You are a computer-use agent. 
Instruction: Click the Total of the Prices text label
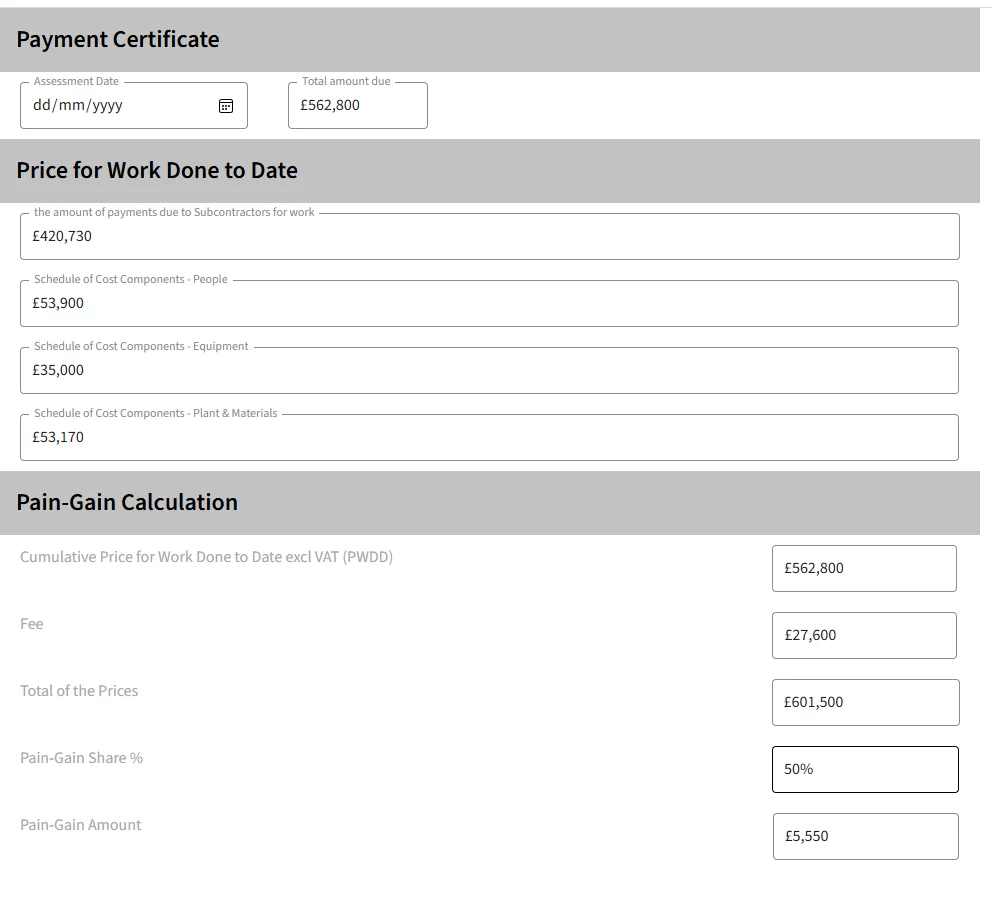tap(79, 691)
